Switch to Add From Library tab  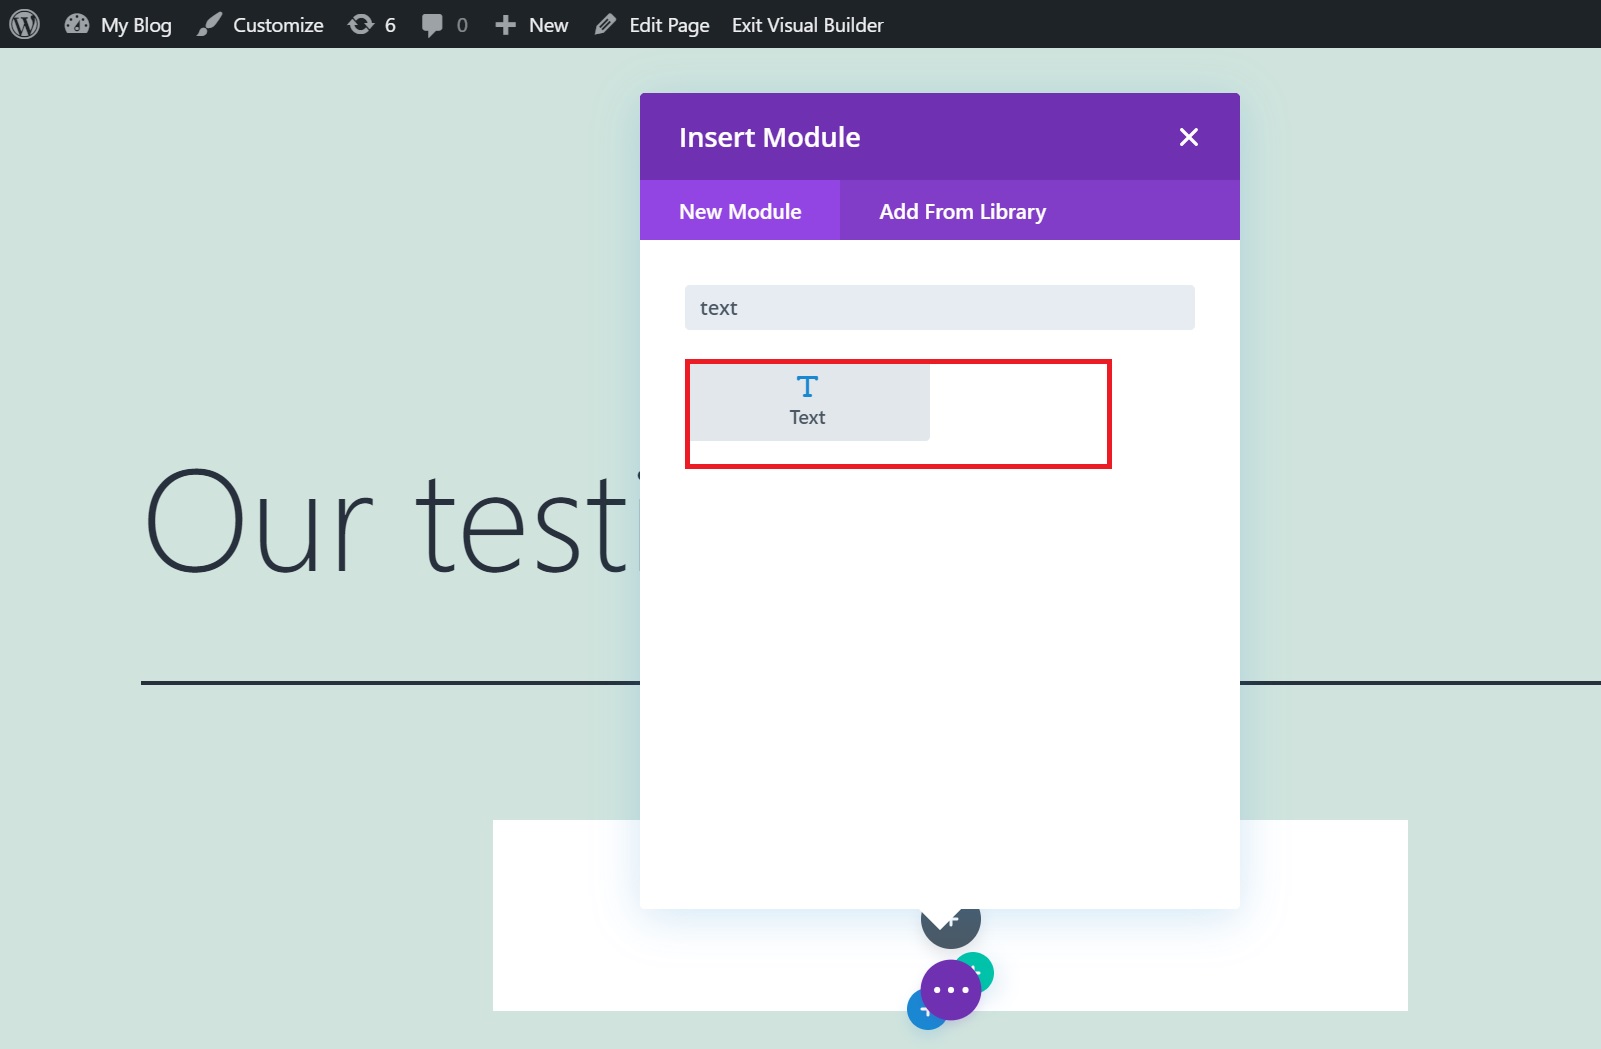pyautogui.click(x=963, y=211)
